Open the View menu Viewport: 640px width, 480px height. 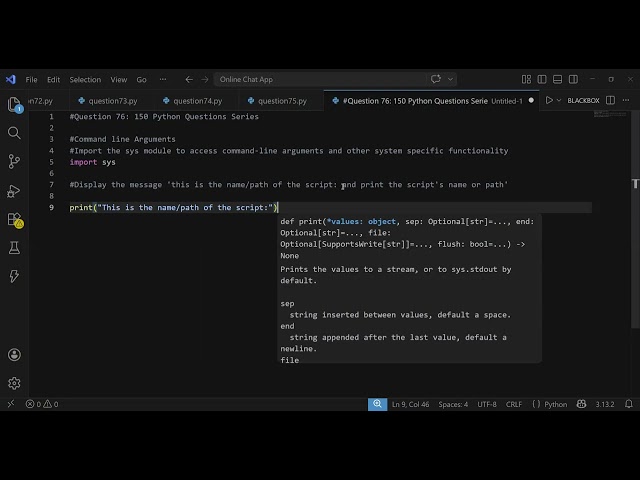coord(119,80)
